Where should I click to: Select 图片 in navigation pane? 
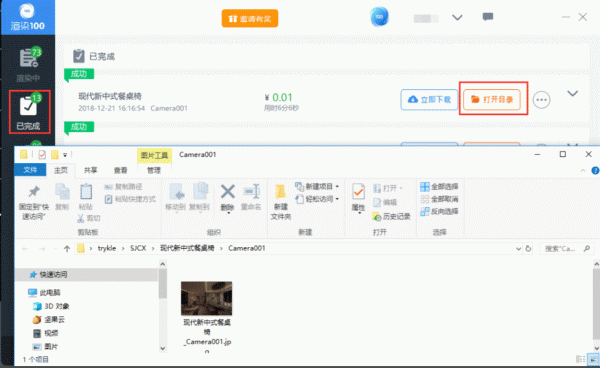point(46,347)
